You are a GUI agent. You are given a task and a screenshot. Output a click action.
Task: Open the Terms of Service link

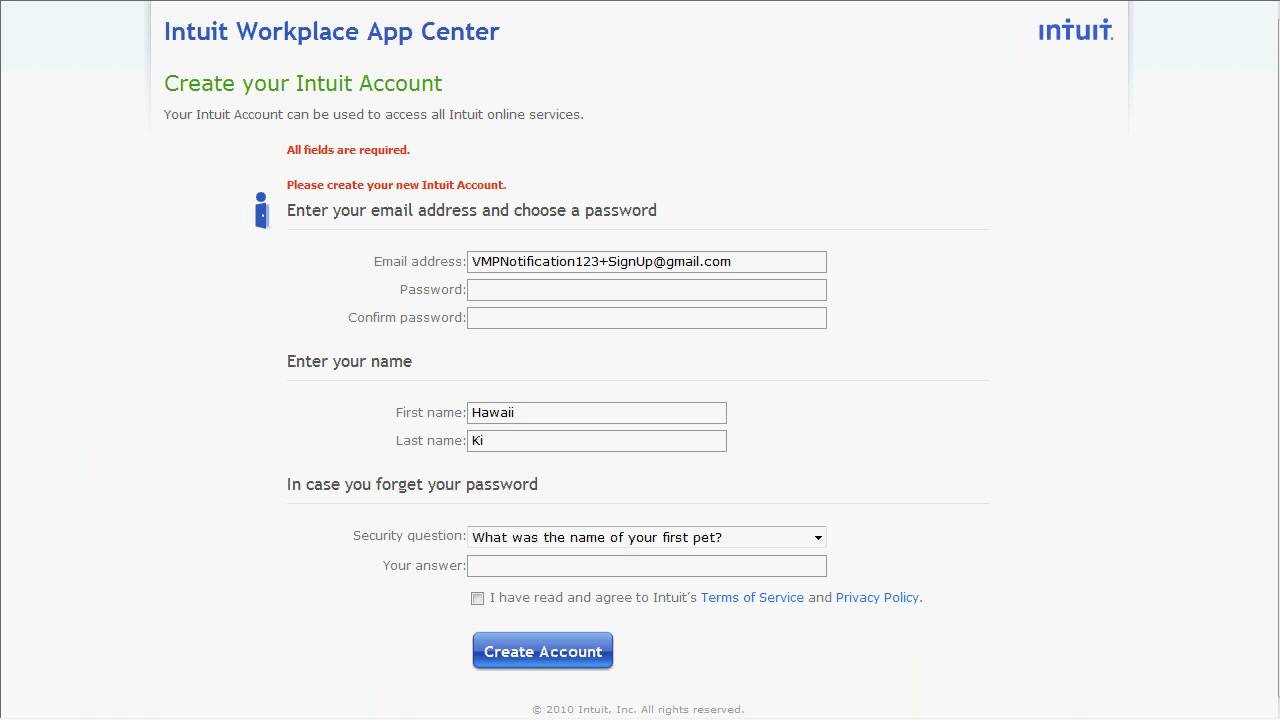752,597
